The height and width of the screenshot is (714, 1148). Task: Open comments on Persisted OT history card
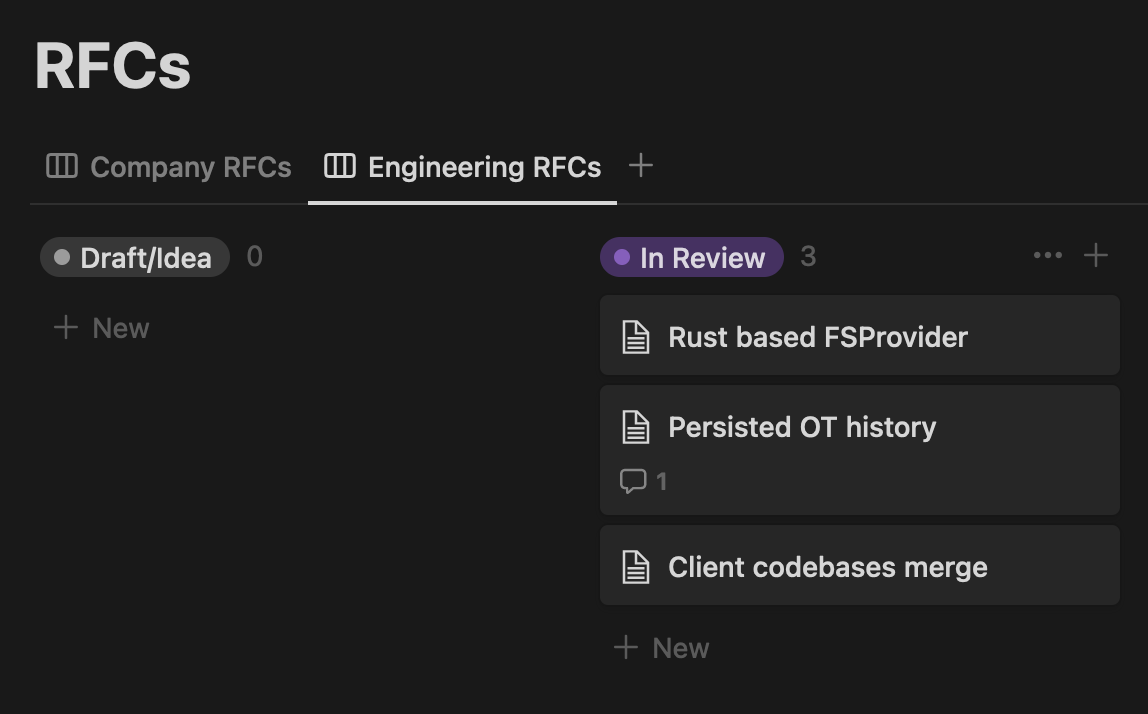643,481
